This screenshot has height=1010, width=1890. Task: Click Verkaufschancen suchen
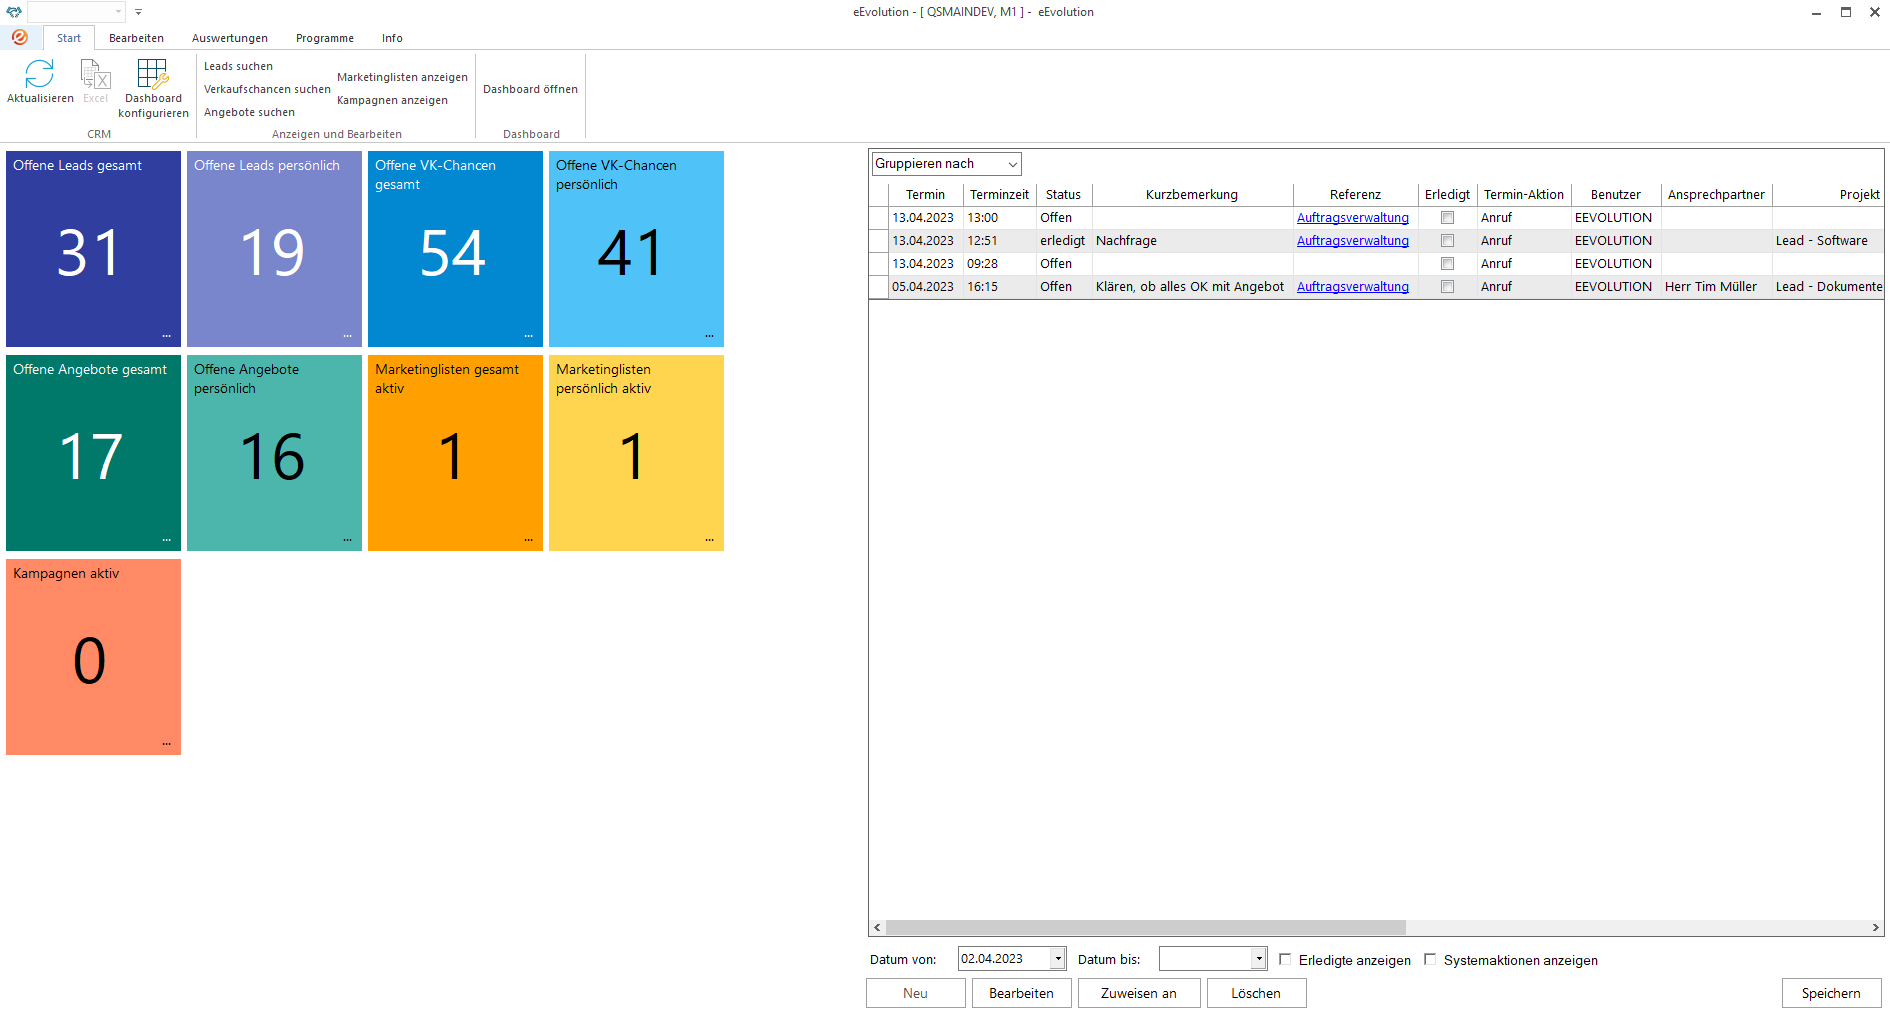tap(267, 89)
